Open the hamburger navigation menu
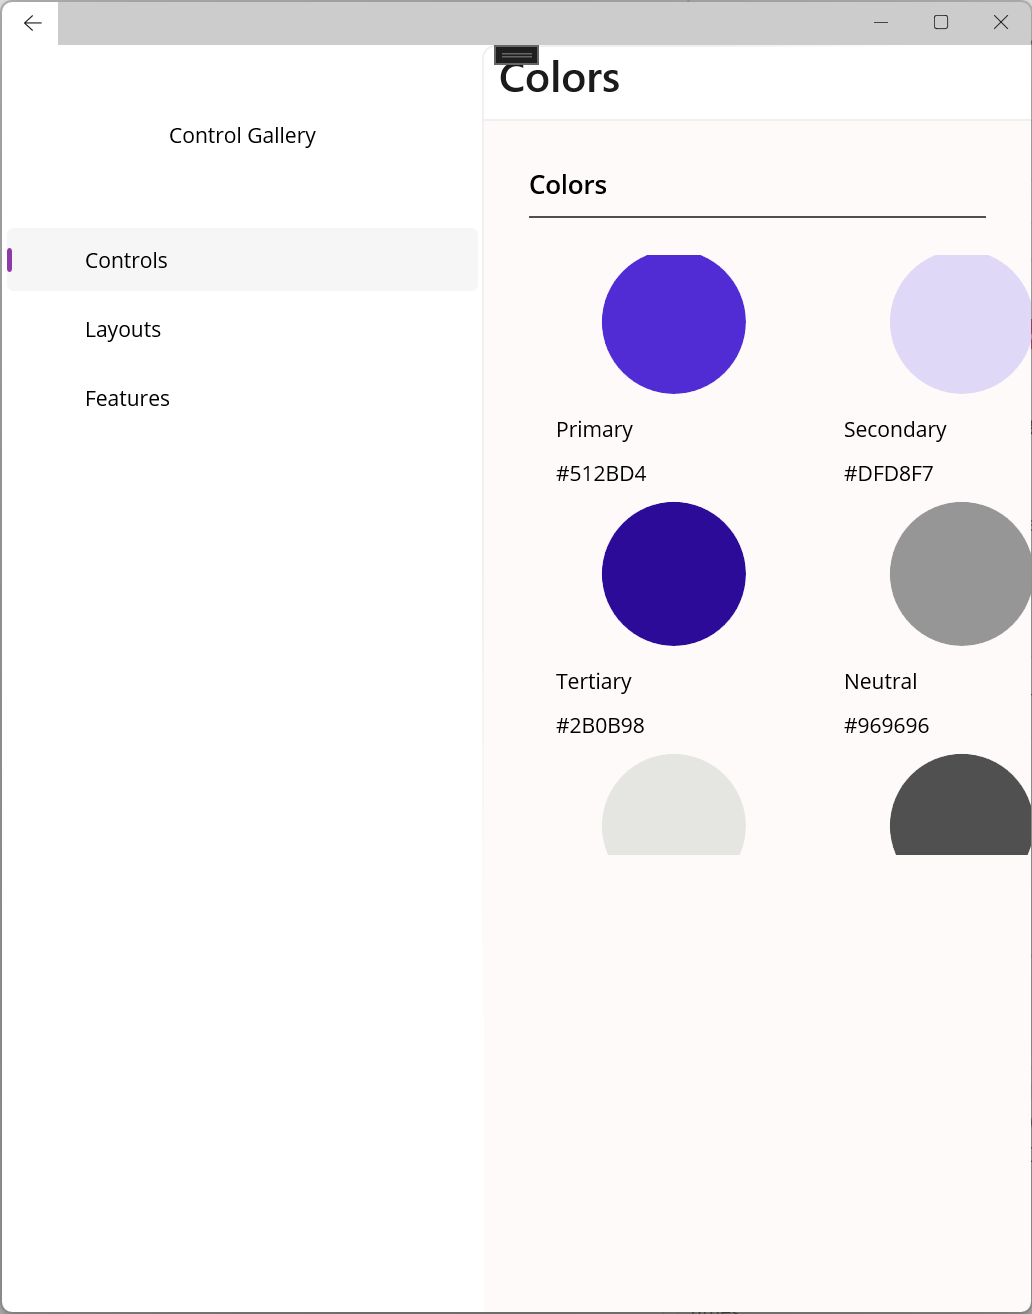 click(x=517, y=55)
